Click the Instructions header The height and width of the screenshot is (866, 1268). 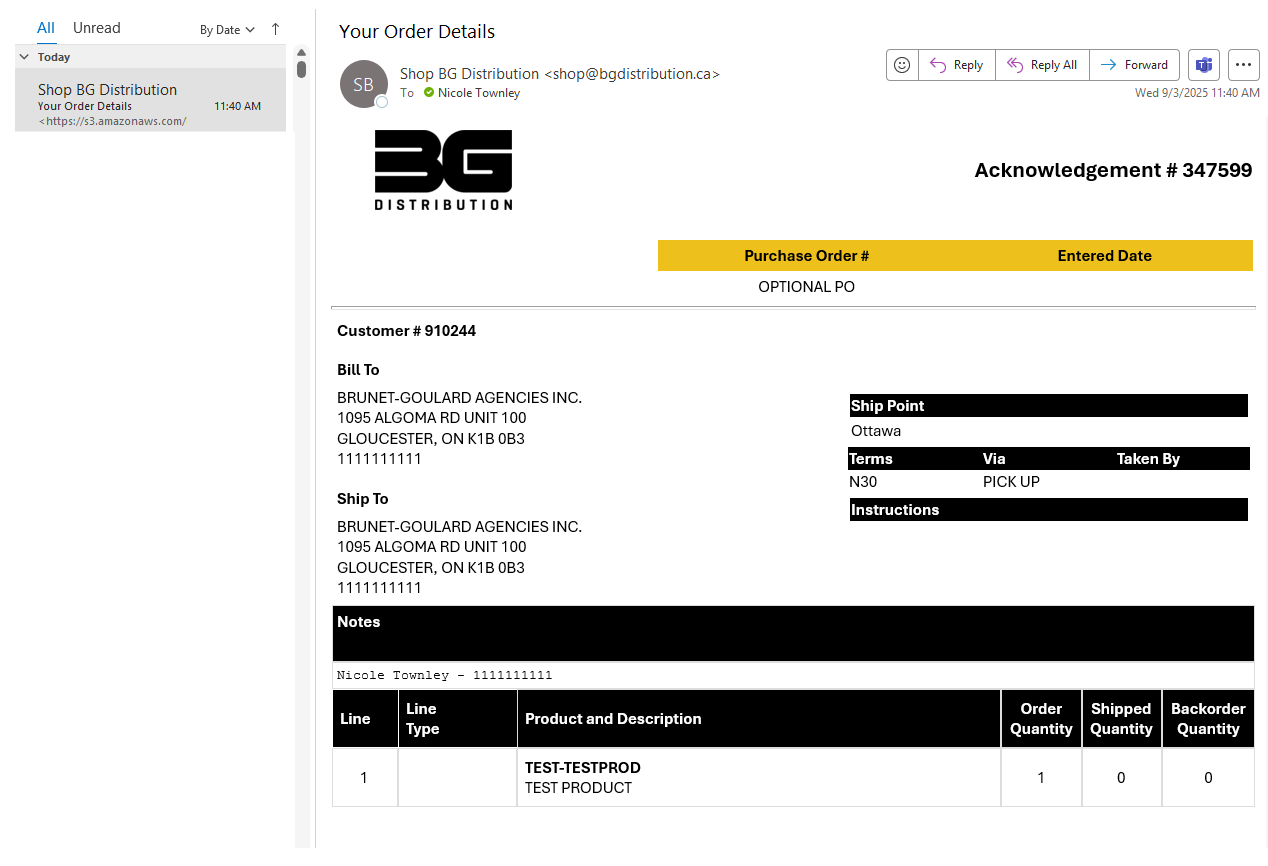pos(1048,510)
